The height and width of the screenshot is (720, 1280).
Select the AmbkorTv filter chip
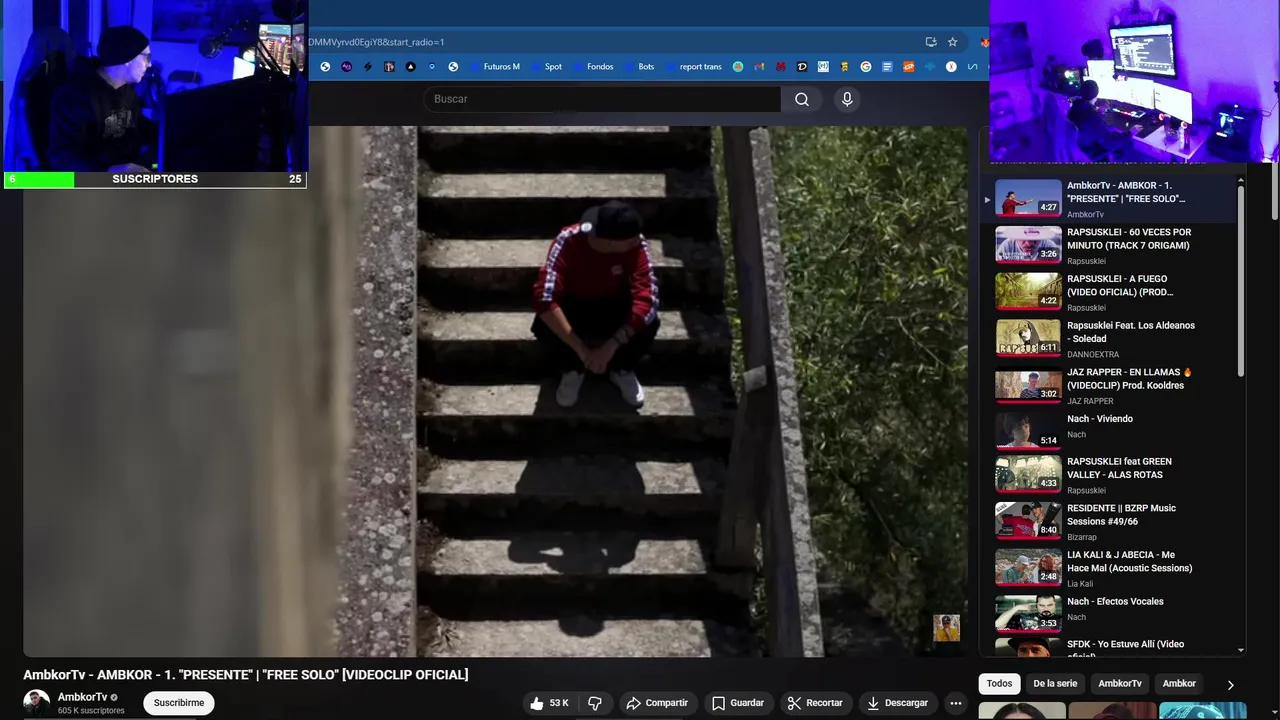(1120, 684)
